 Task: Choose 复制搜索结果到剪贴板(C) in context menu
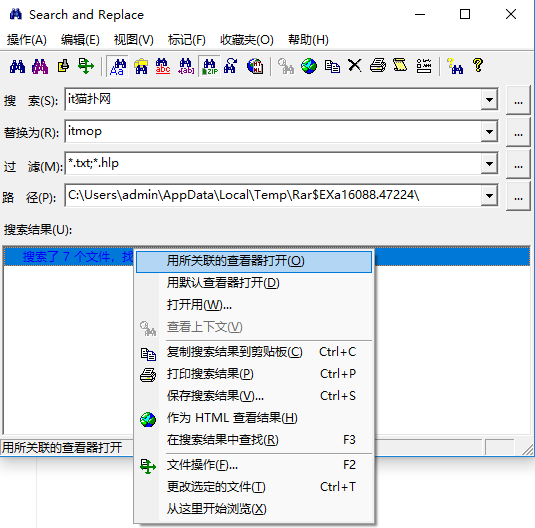point(254,352)
